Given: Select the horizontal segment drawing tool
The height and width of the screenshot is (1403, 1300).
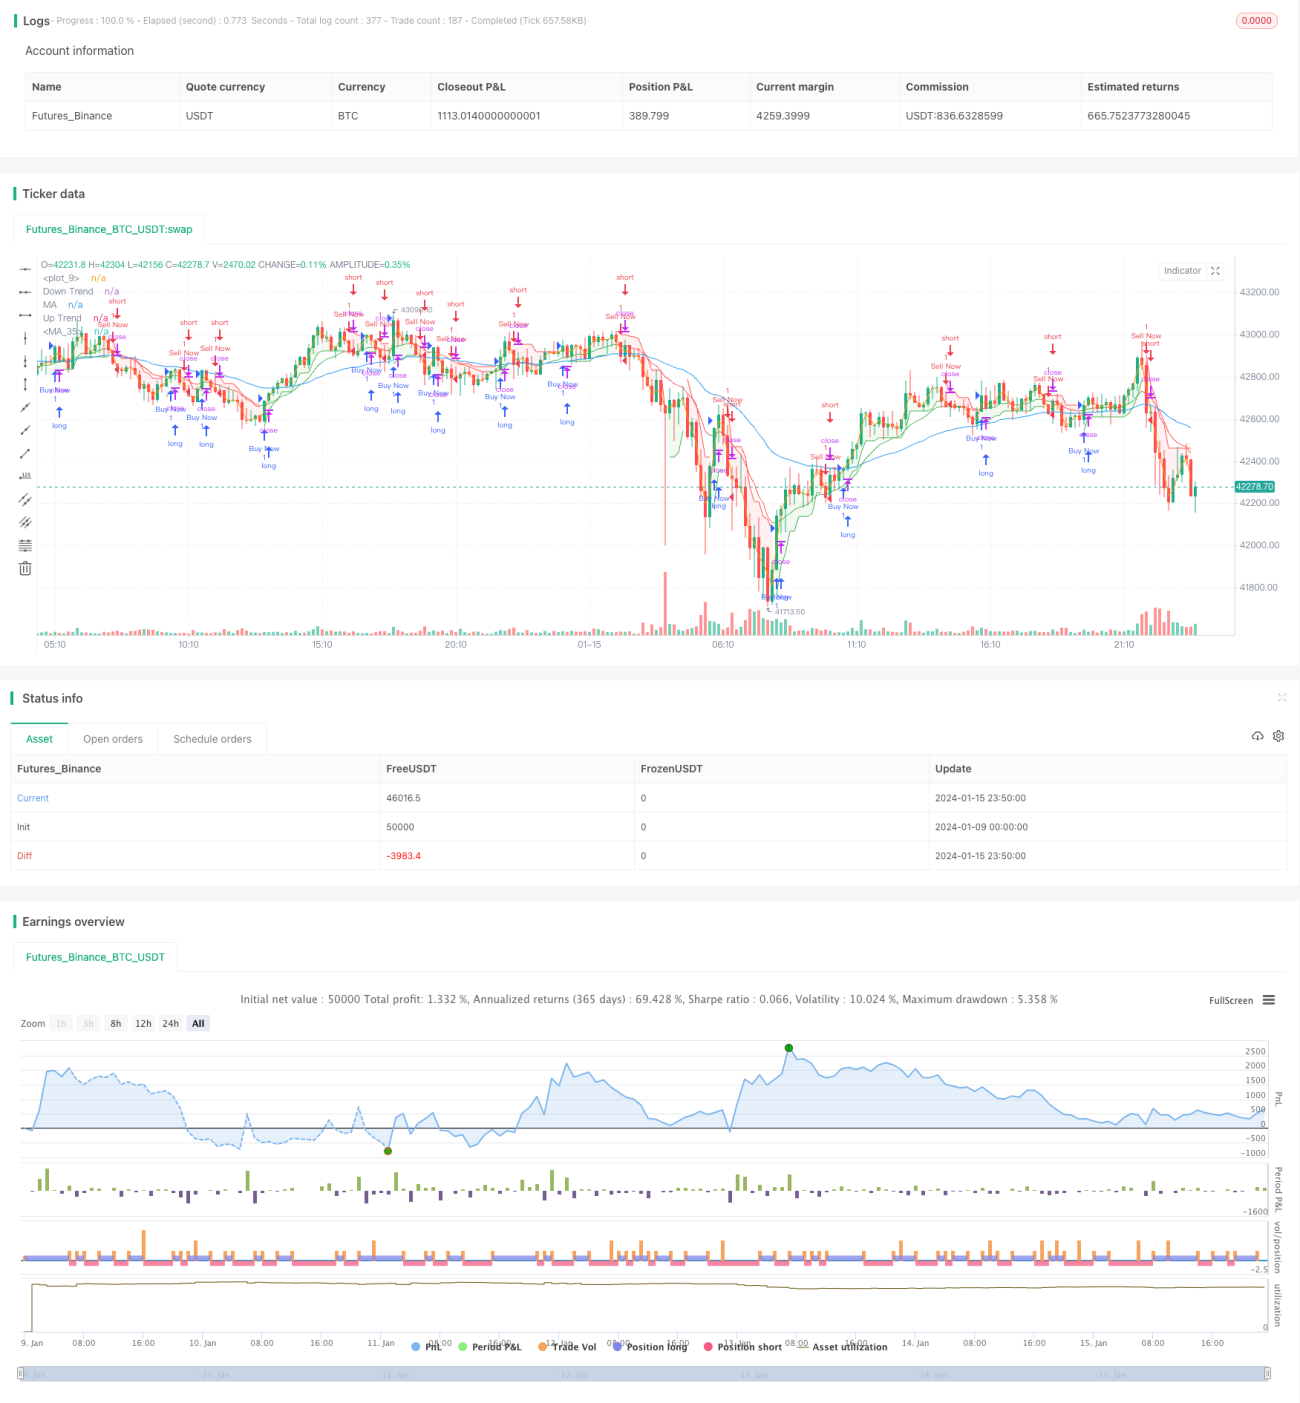Looking at the screenshot, I should click(x=25, y=315).
